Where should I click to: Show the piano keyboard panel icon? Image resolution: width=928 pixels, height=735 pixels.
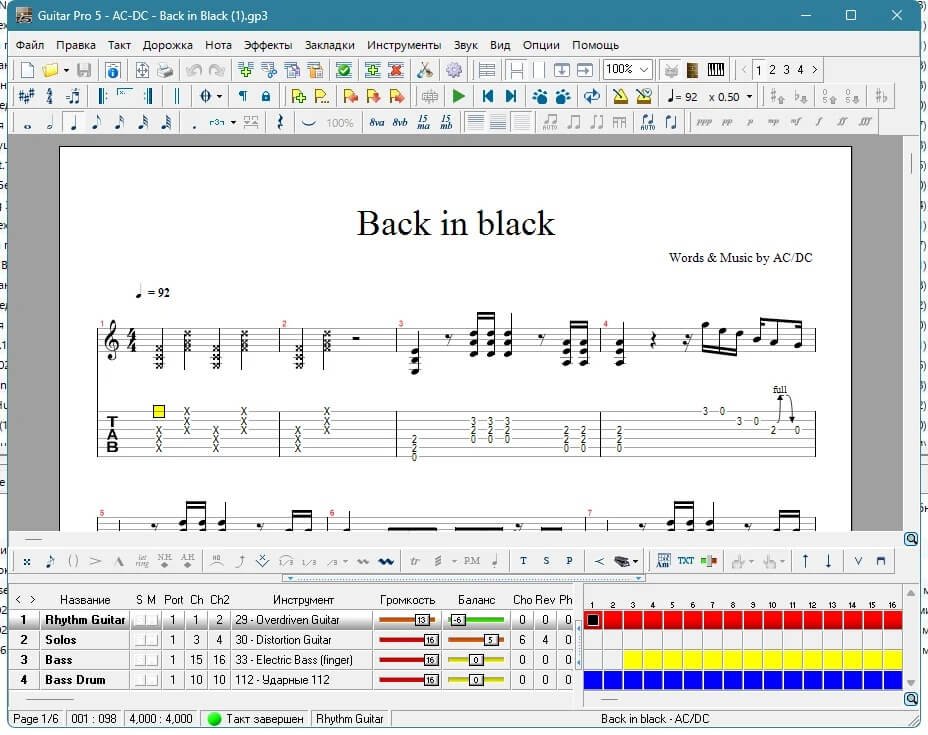pos(716,70)
